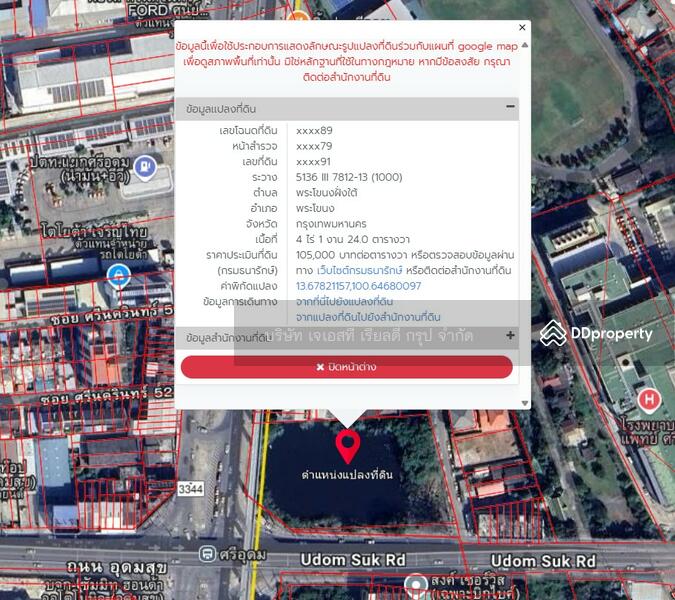Click the red land parcel location pin
675x600 pixels.
tap(348, 446)
